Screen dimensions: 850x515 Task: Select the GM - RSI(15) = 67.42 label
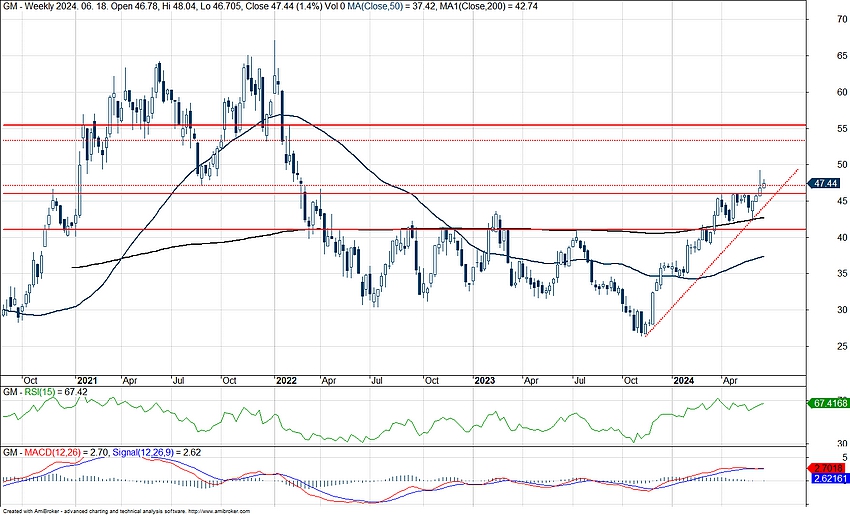pyautogui.click(x=46, y=392)
